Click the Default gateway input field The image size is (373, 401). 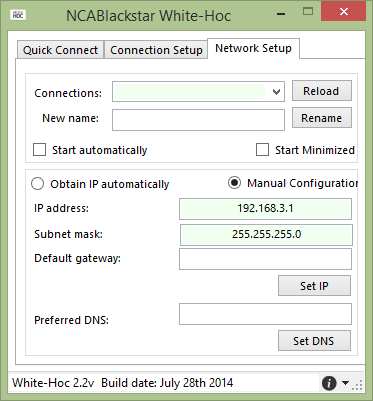(265, 259)
